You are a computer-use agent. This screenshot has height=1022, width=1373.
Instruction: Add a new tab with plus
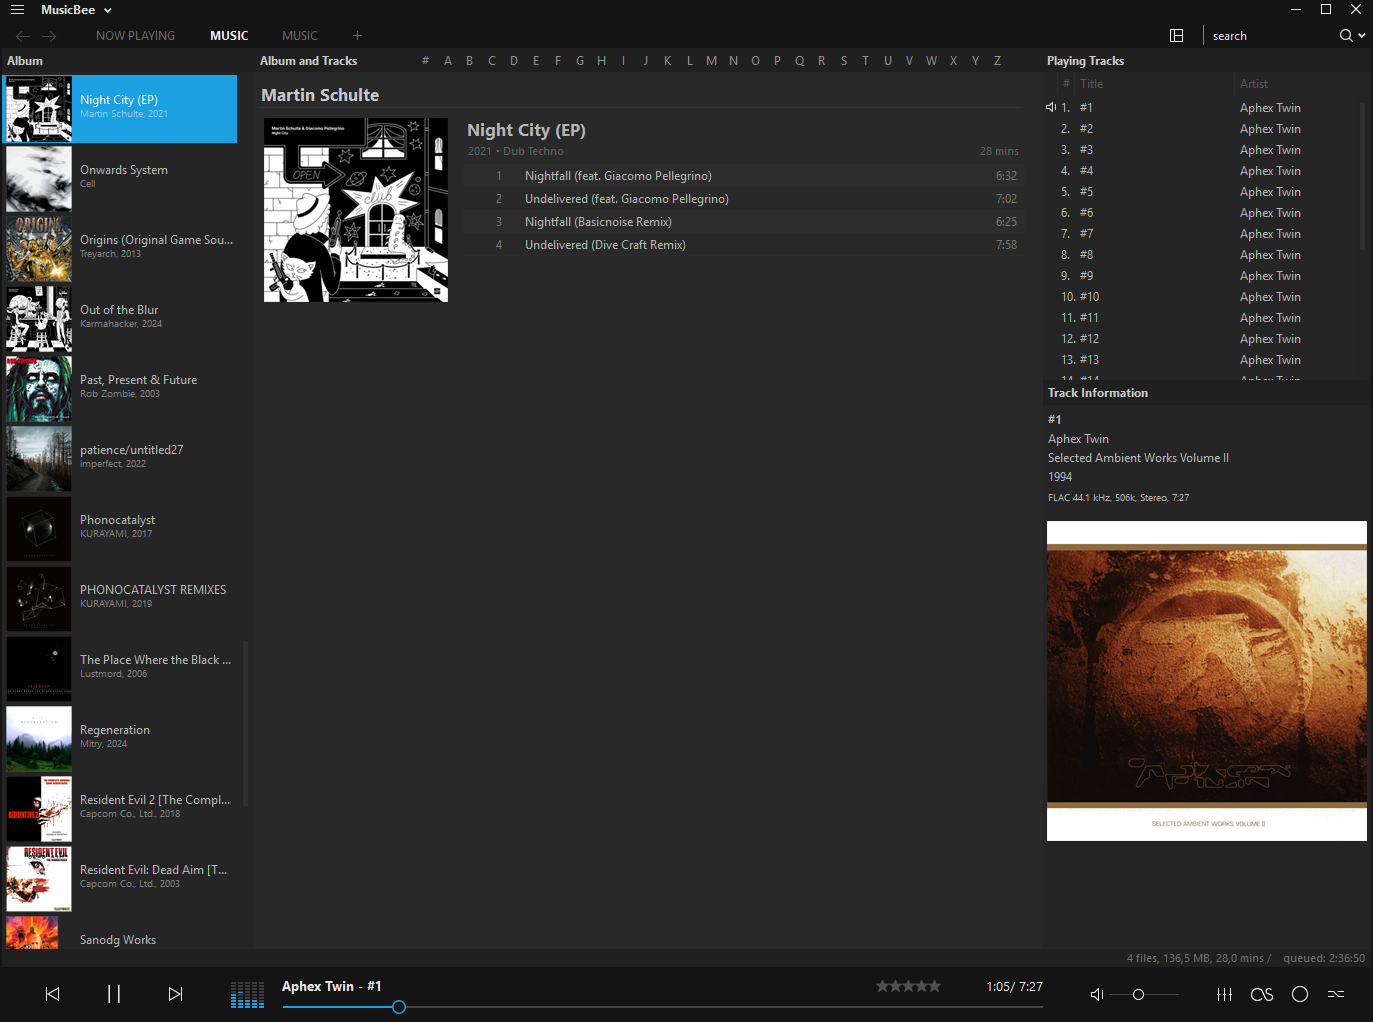pos(357,36)
